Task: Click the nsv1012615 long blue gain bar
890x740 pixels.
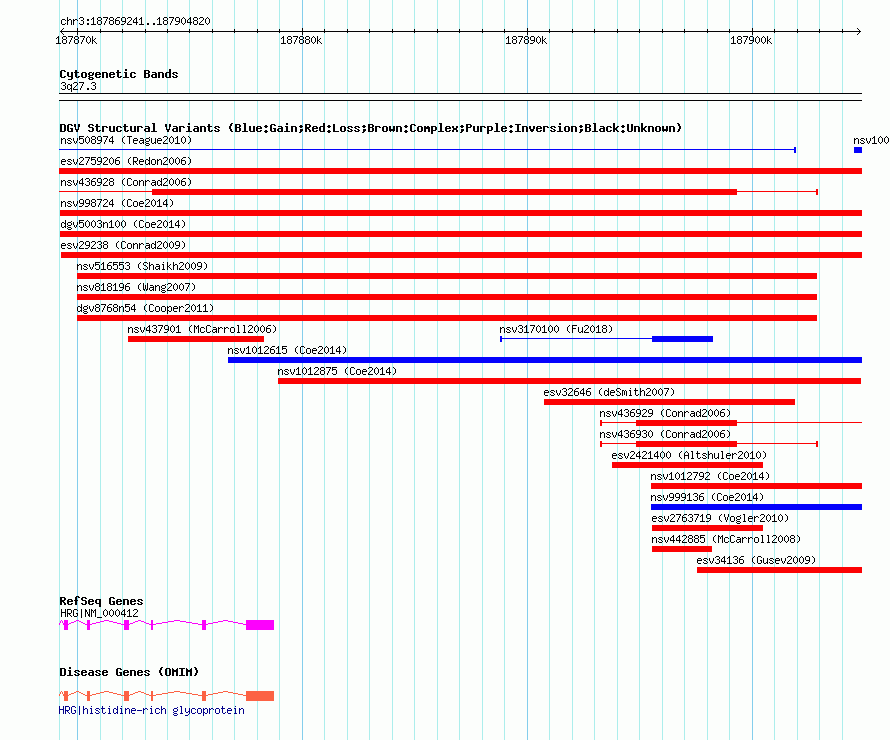Action: 545,360
